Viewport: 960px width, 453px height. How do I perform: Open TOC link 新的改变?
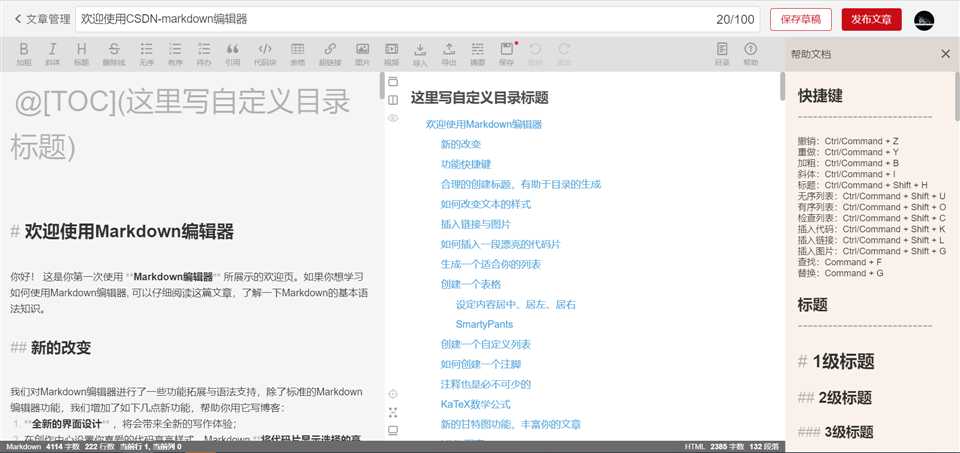tap(460, 144)
